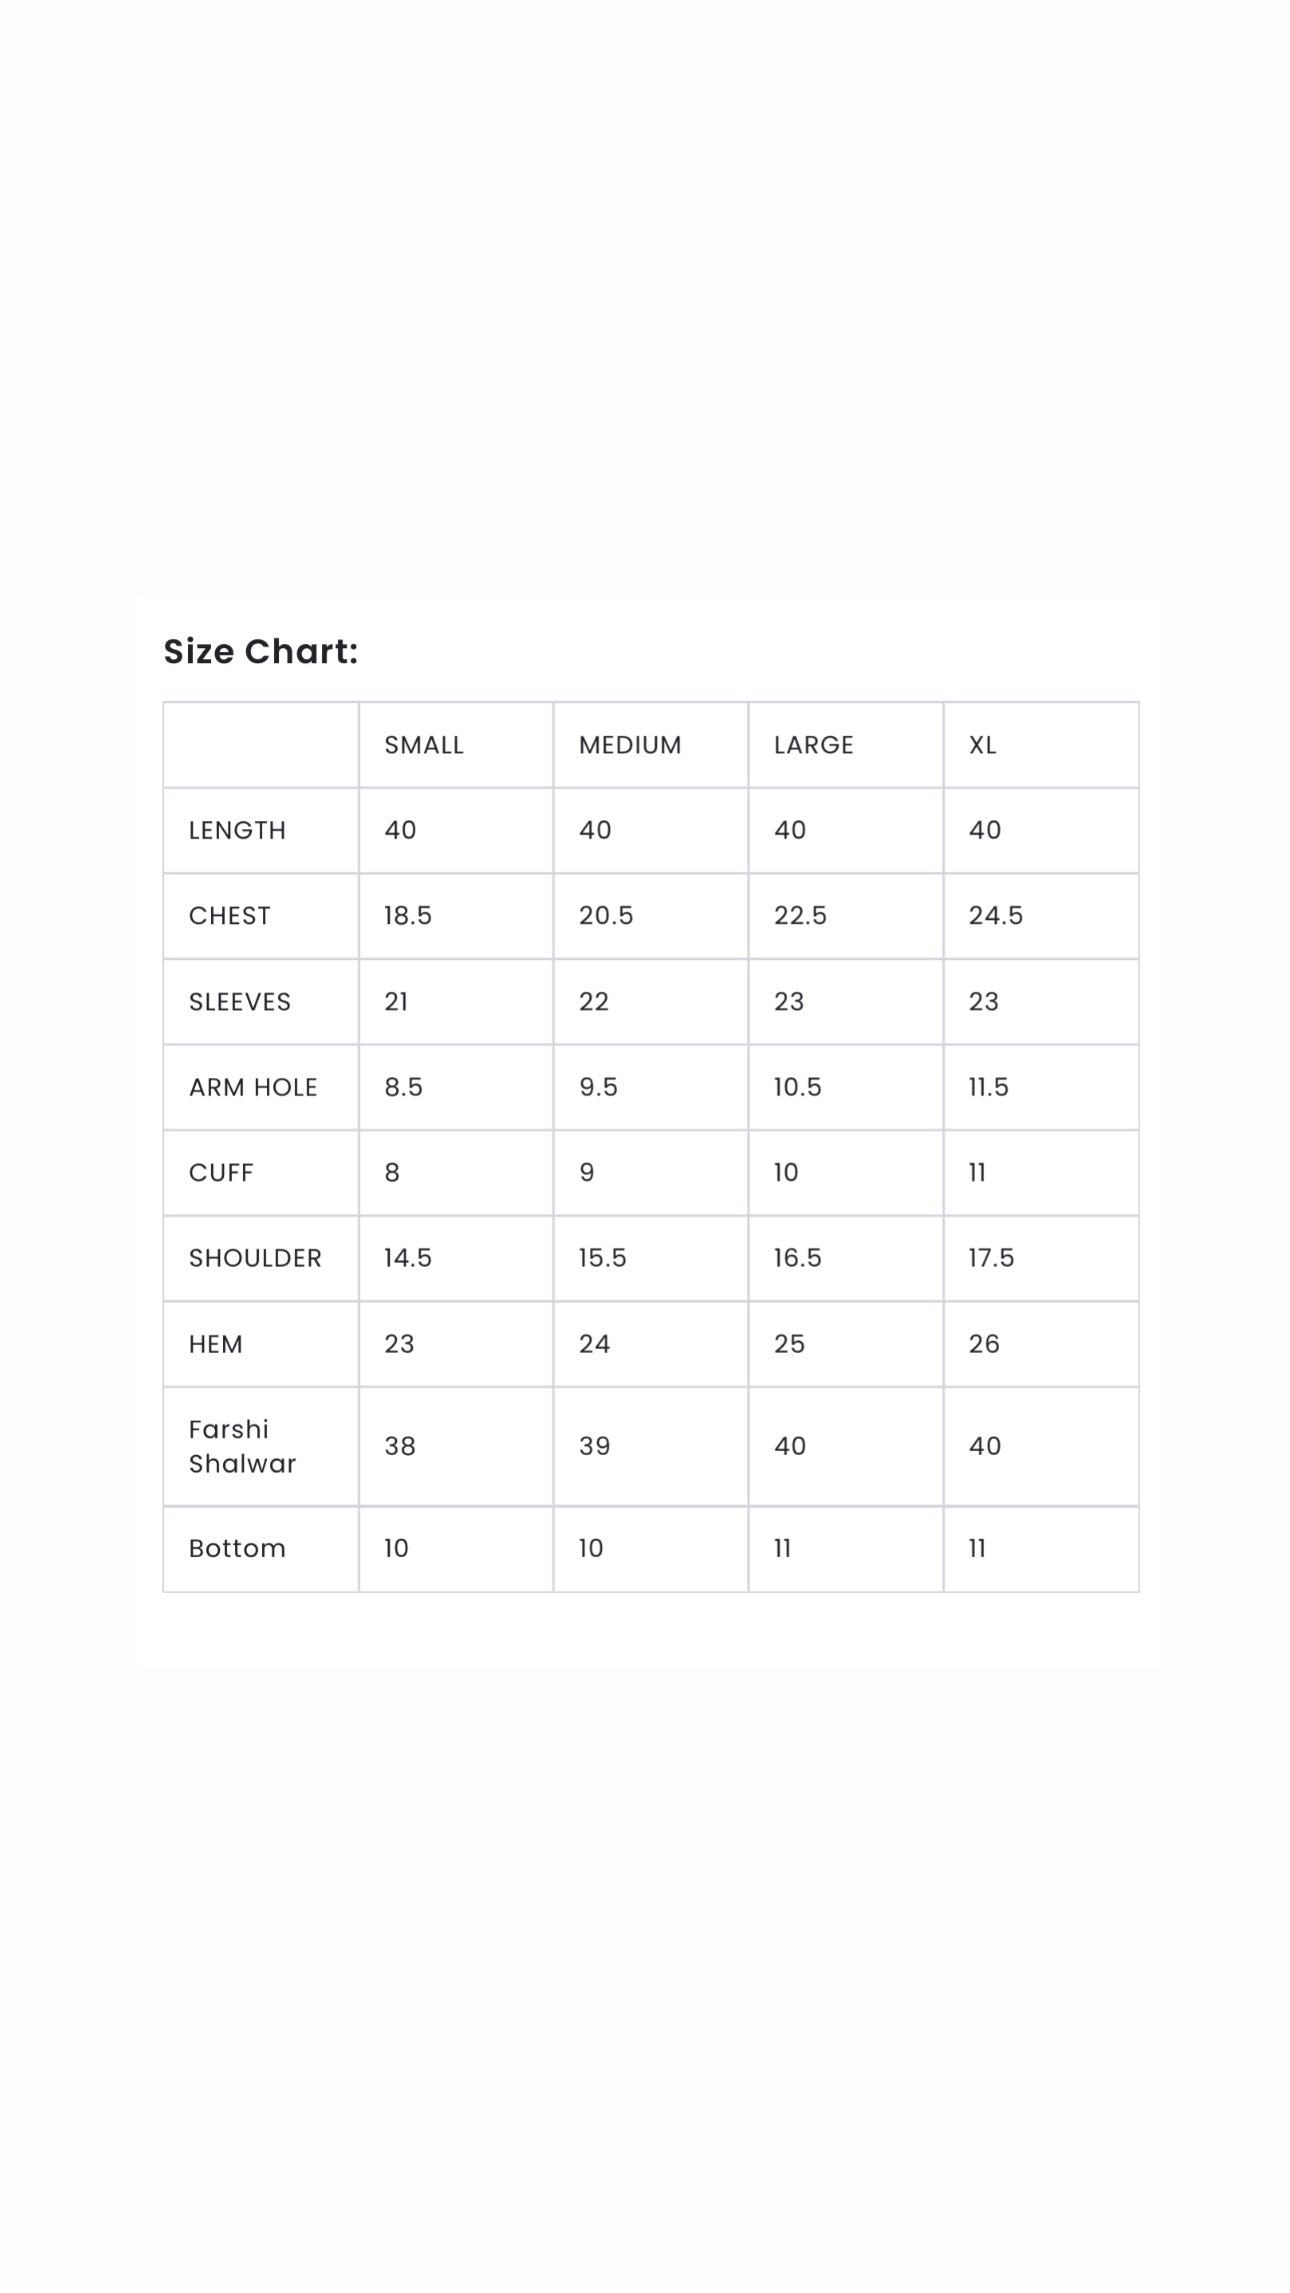Click the Farshi Shalwar row label
1290x2293 pixels.
243,1446
